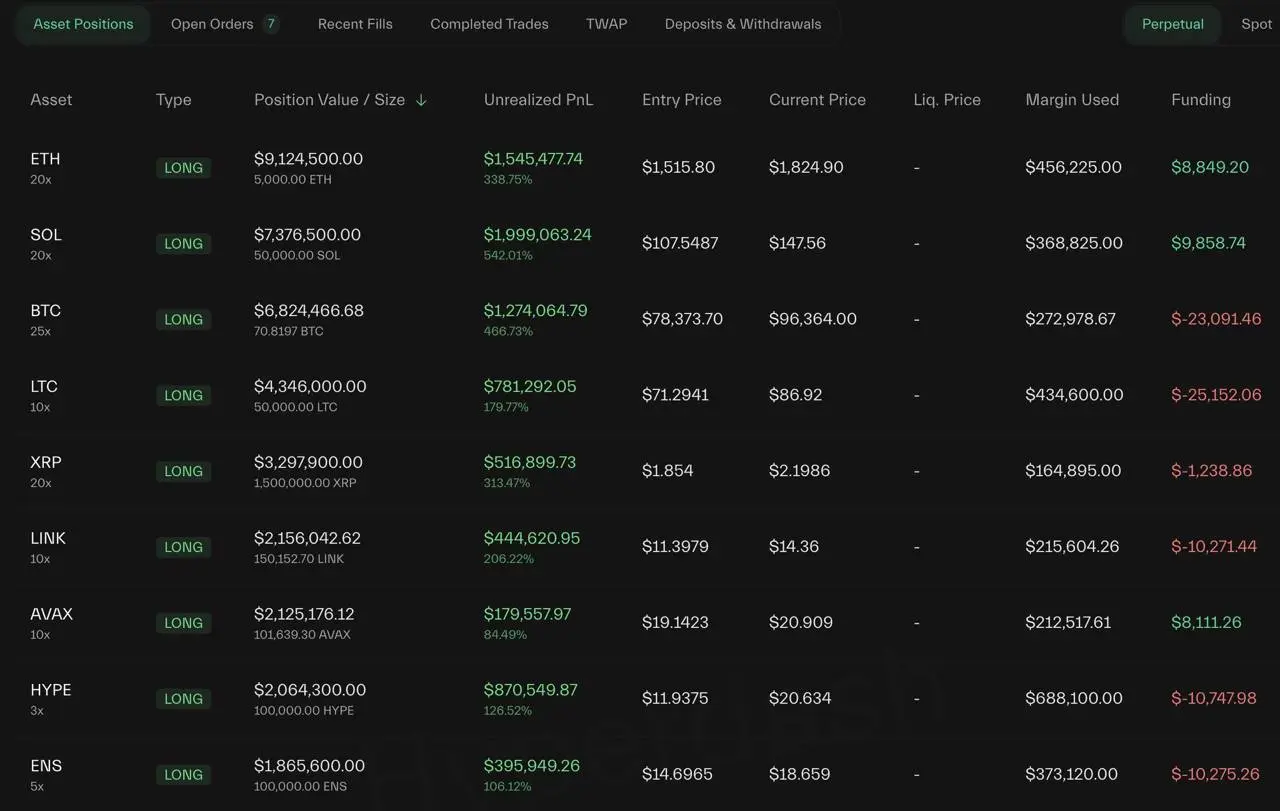Click HYPE margin used $688,100.00
Viewport: 1280px width, 811px height.
pos(1074,699)
